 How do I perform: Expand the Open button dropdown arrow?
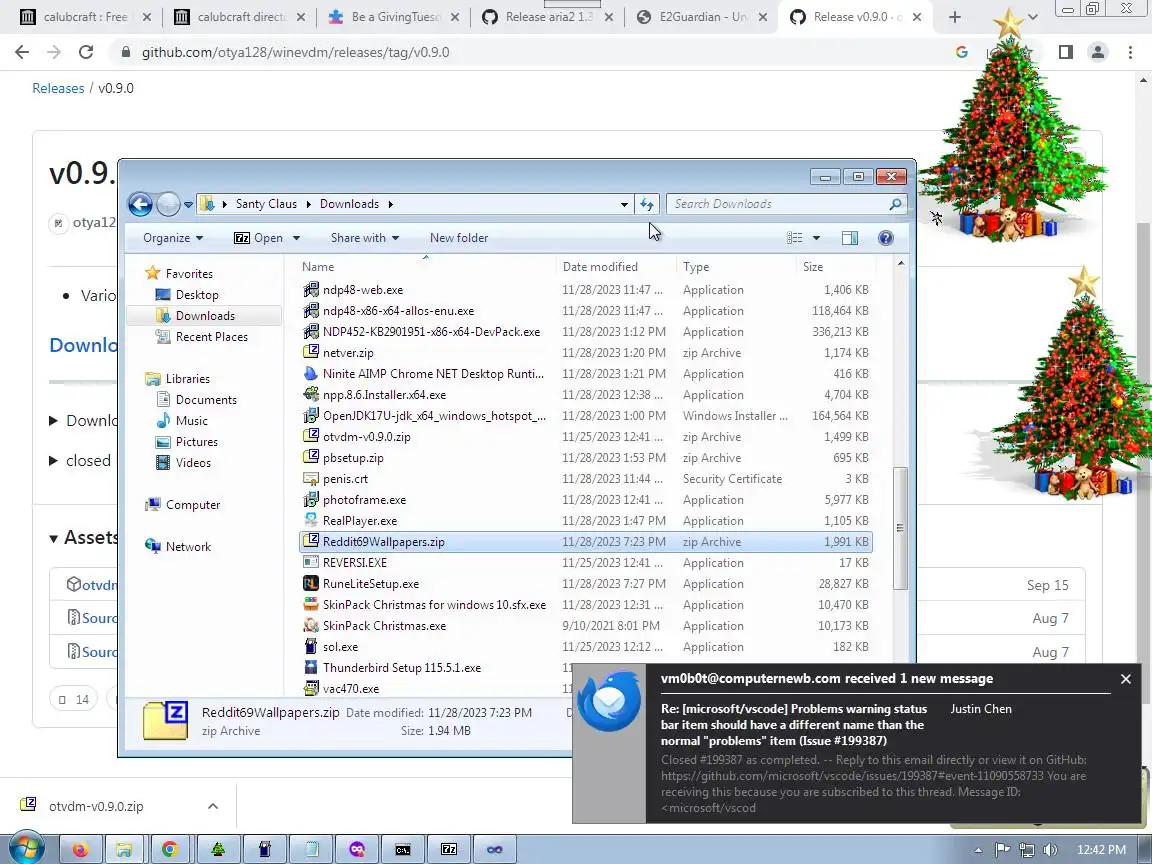[297, 238]
